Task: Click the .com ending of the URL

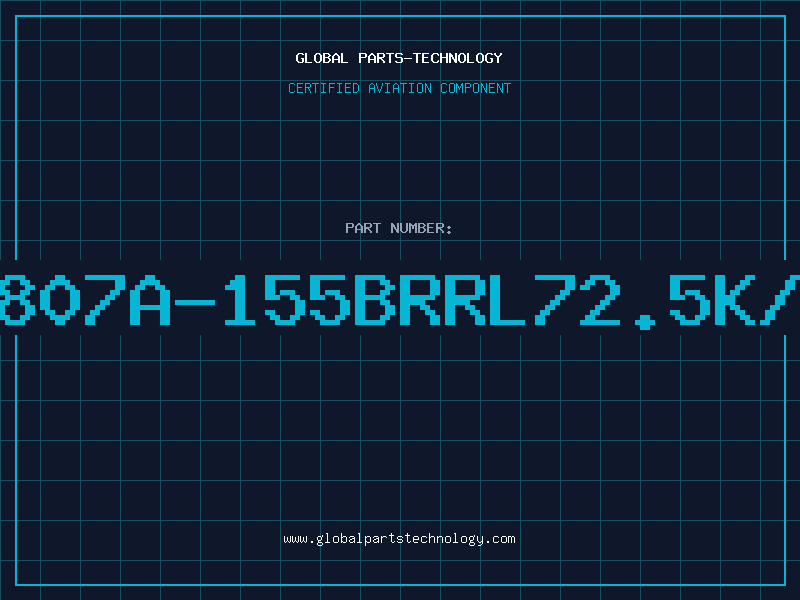Action: tap(499, 539)
